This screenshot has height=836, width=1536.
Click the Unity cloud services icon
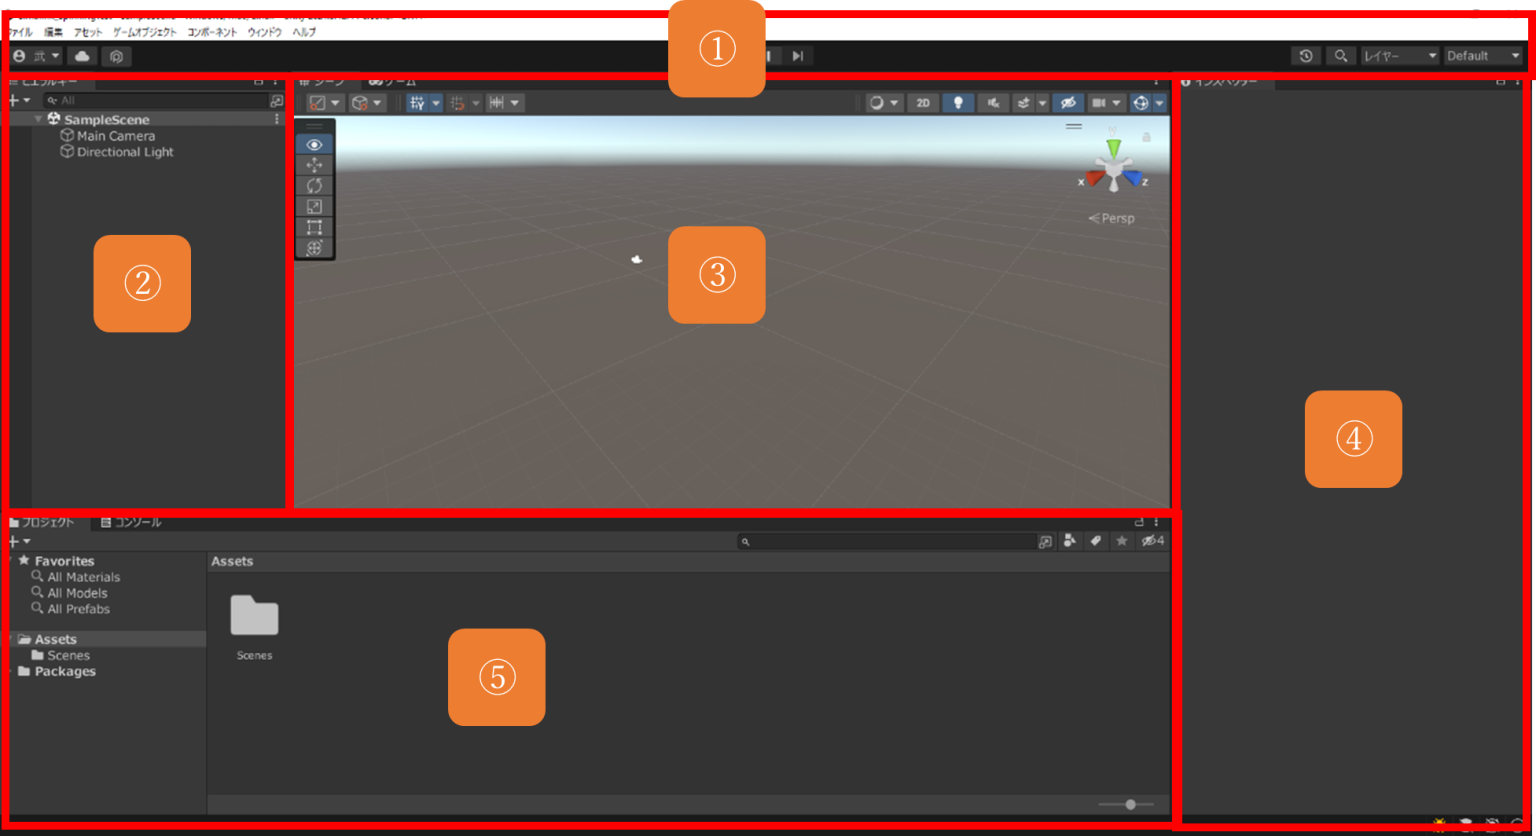pos(81,55)
